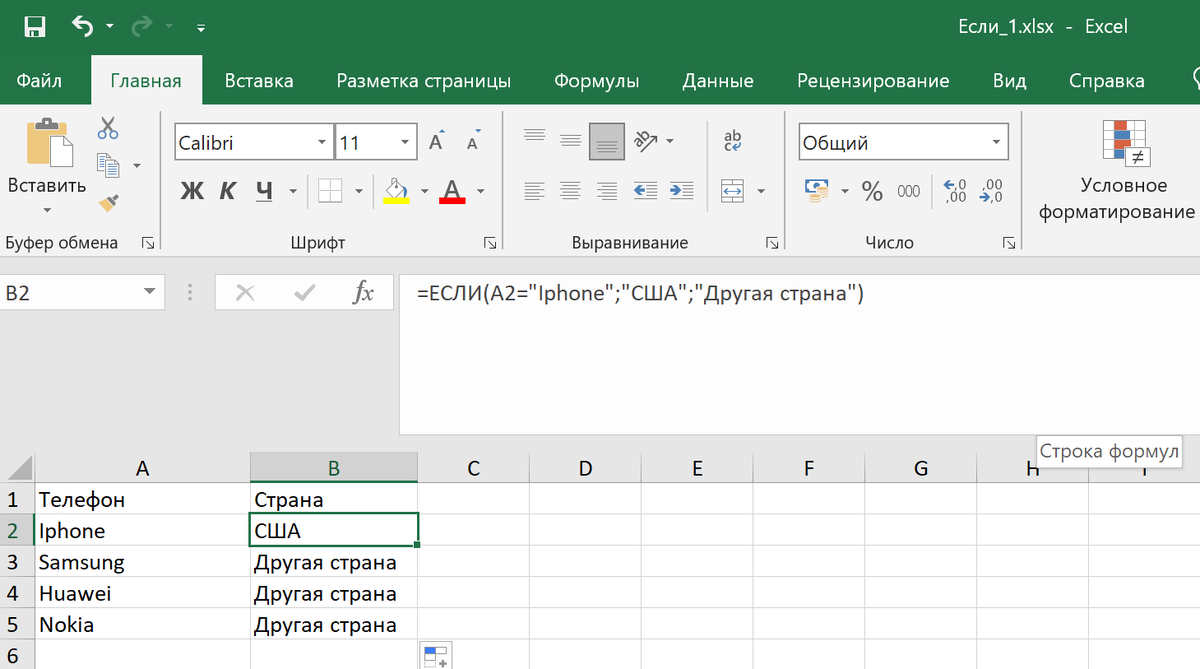The width and height of the screenshot is (1200, 669).
Task: Open the Файл tab
Action: point(39,81)
